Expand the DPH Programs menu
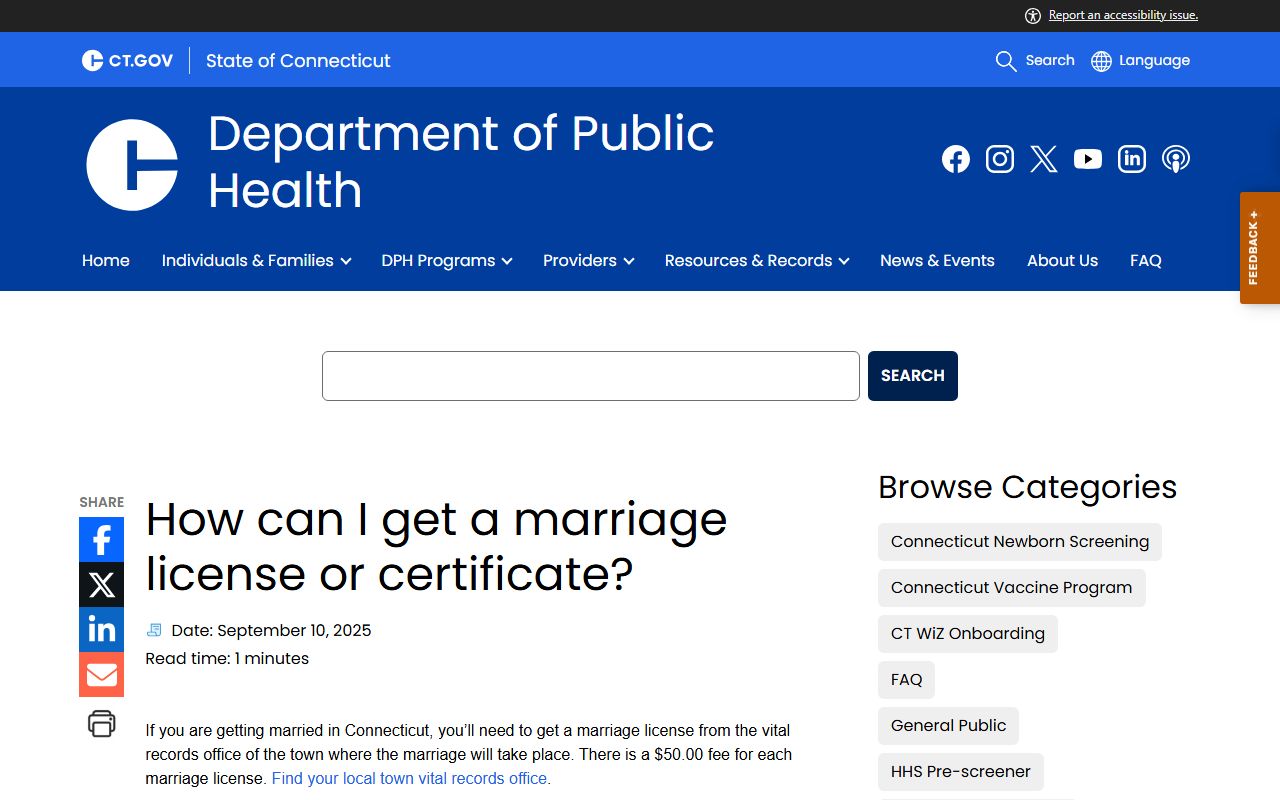The height and width of the screenshot is (800, 1280). [446, 261]
